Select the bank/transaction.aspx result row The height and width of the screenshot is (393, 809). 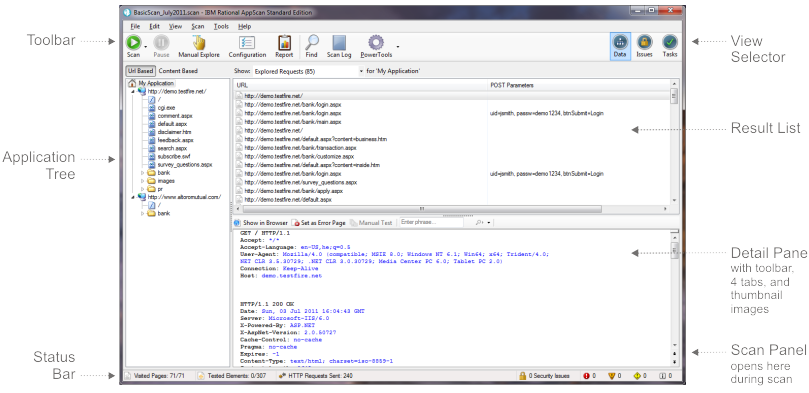pyautogui.click(x=452, y=148)
